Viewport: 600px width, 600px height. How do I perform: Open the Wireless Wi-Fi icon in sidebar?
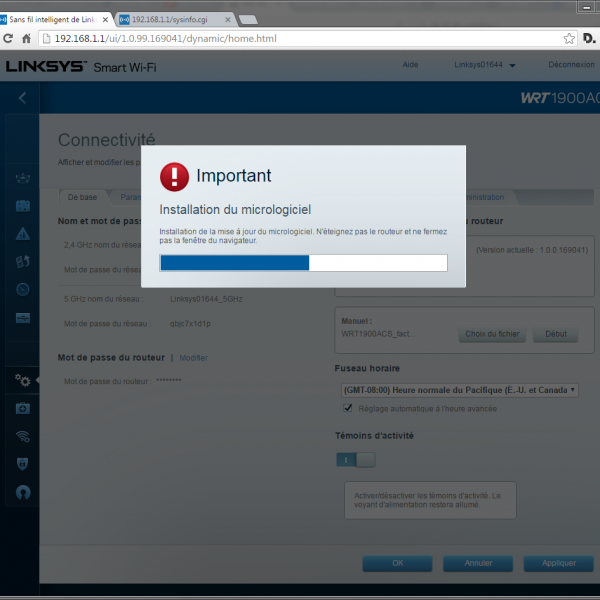click(x=22, y=436)
